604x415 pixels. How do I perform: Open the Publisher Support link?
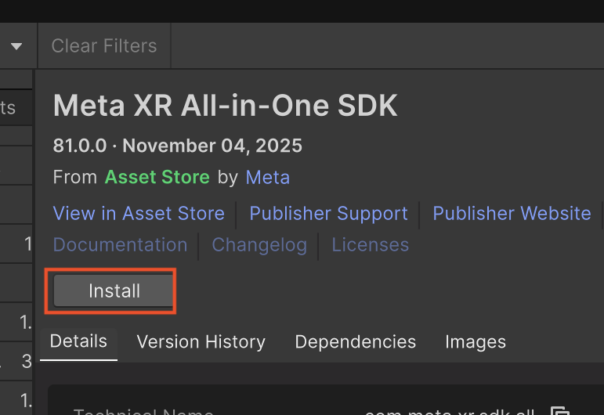328,213
